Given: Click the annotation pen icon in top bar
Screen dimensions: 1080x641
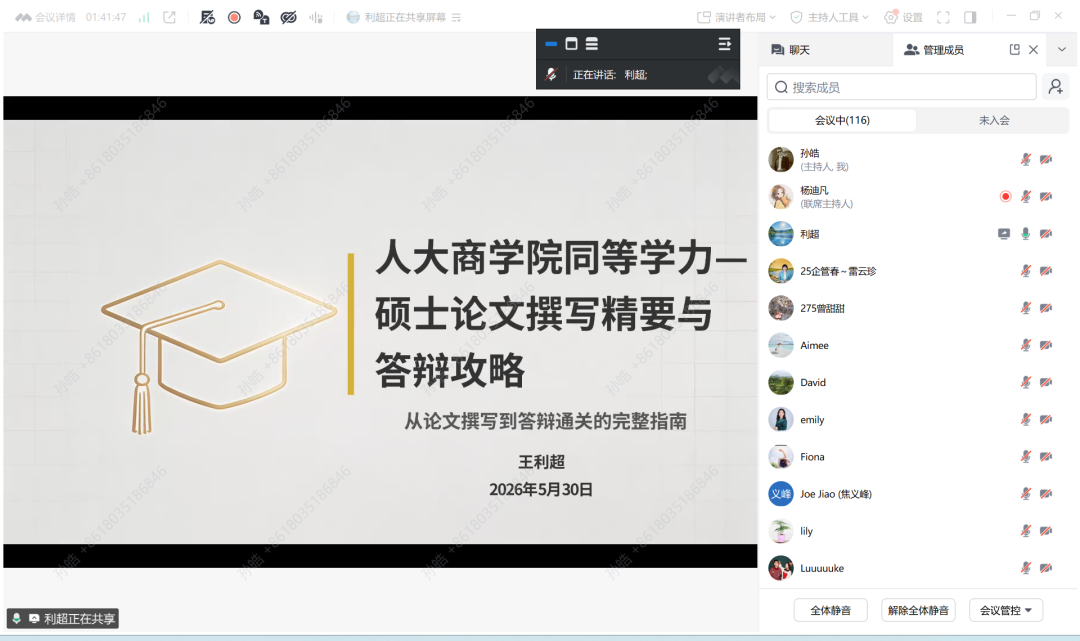Looking at the screenshot, I should click(207, 17).
